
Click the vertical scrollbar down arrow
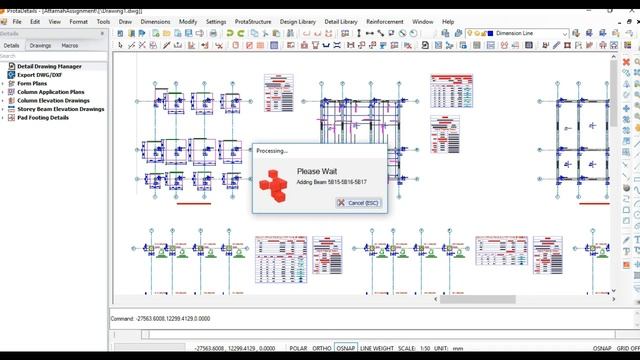(x=613, y=290)
